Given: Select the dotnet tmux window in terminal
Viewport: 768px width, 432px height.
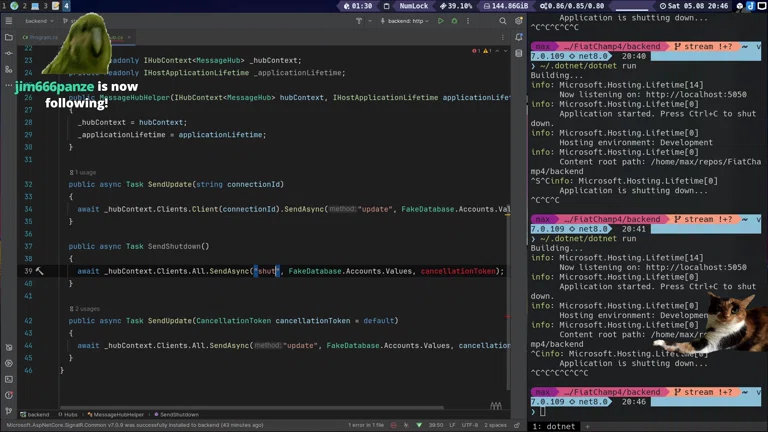Looking at the screenshot, I should pos(554,426).
